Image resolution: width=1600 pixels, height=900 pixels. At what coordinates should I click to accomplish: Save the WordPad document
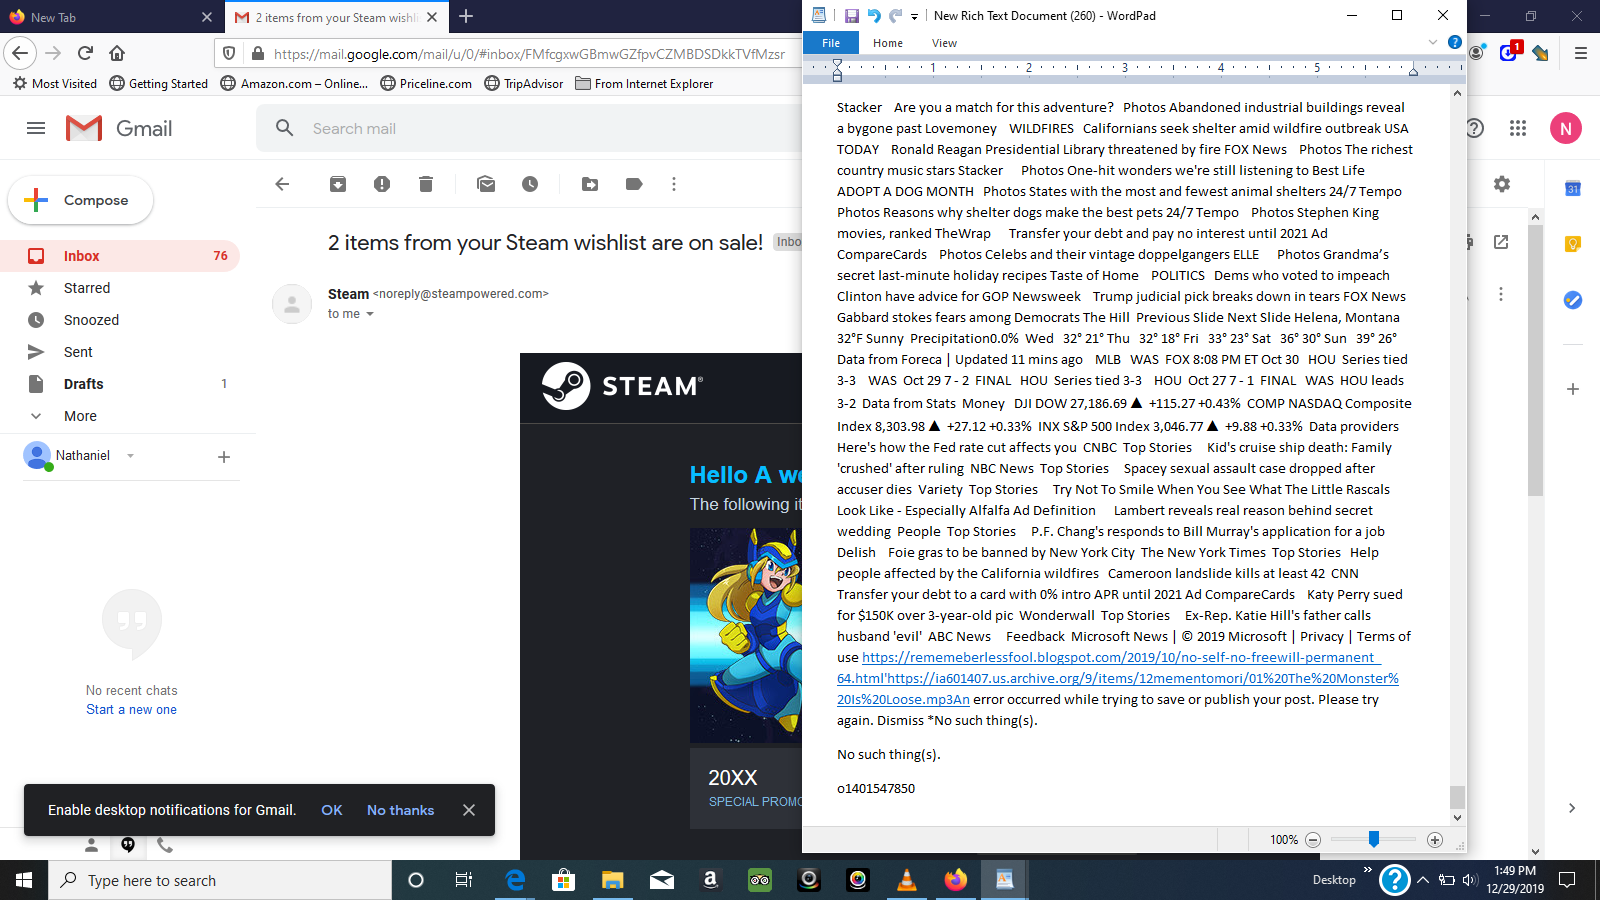coord(852,16)
